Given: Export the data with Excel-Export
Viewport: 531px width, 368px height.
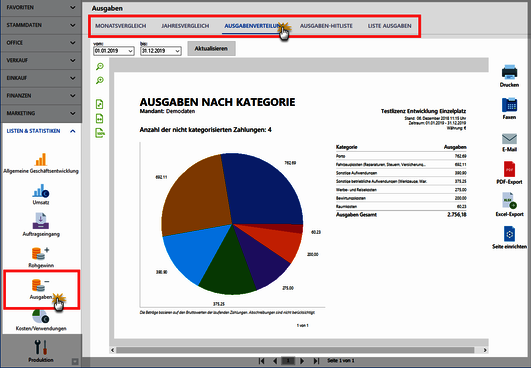Looking at the screenshot, I should (x=509, y=204).
